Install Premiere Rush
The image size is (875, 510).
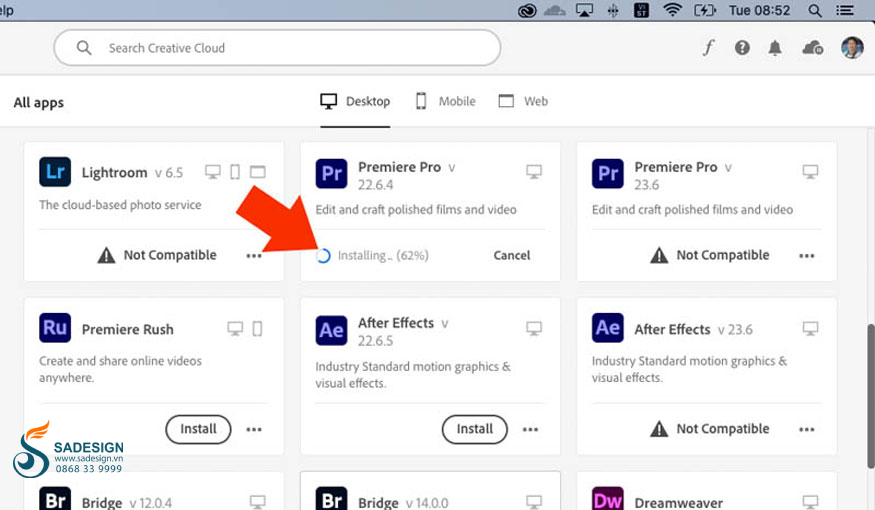coord(198,429)
